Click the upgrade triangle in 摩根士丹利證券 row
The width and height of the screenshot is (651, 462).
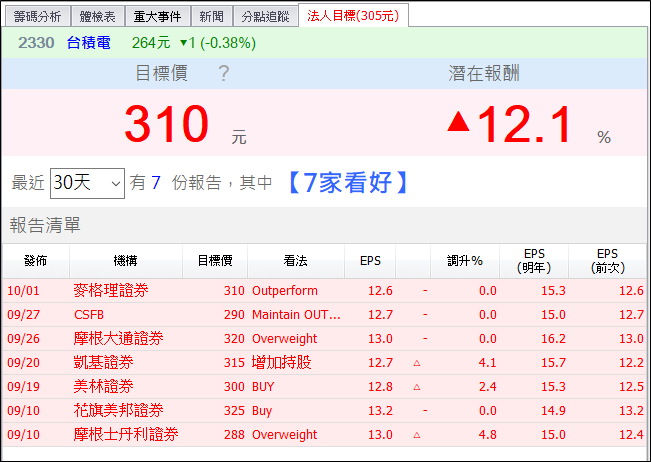point(417,435)
